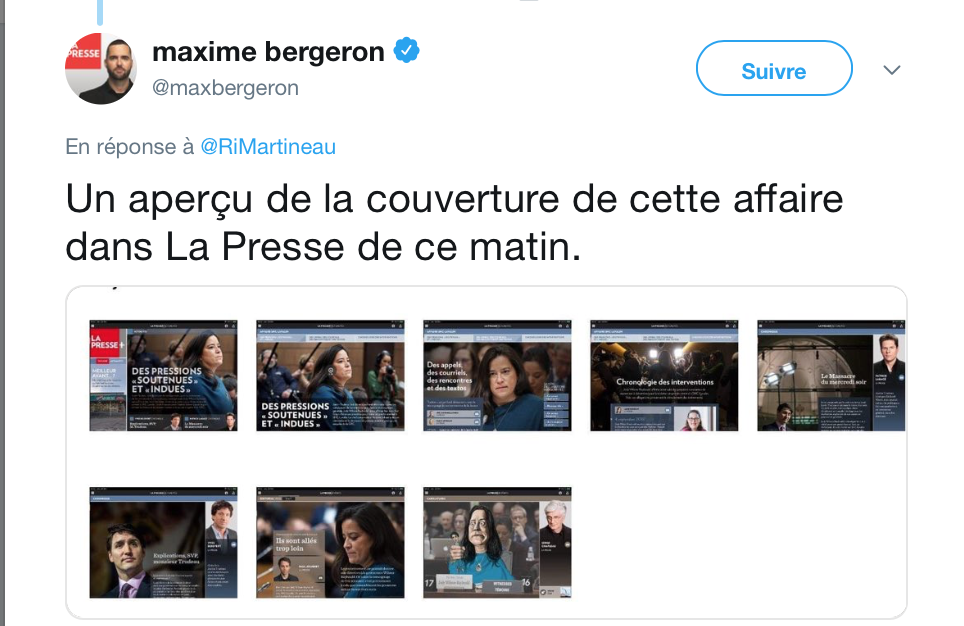This screenshot has height=626, width=964.
Task: Open the 'Ils sont allés trop loin' thumbnail
Action: (330, 542)
